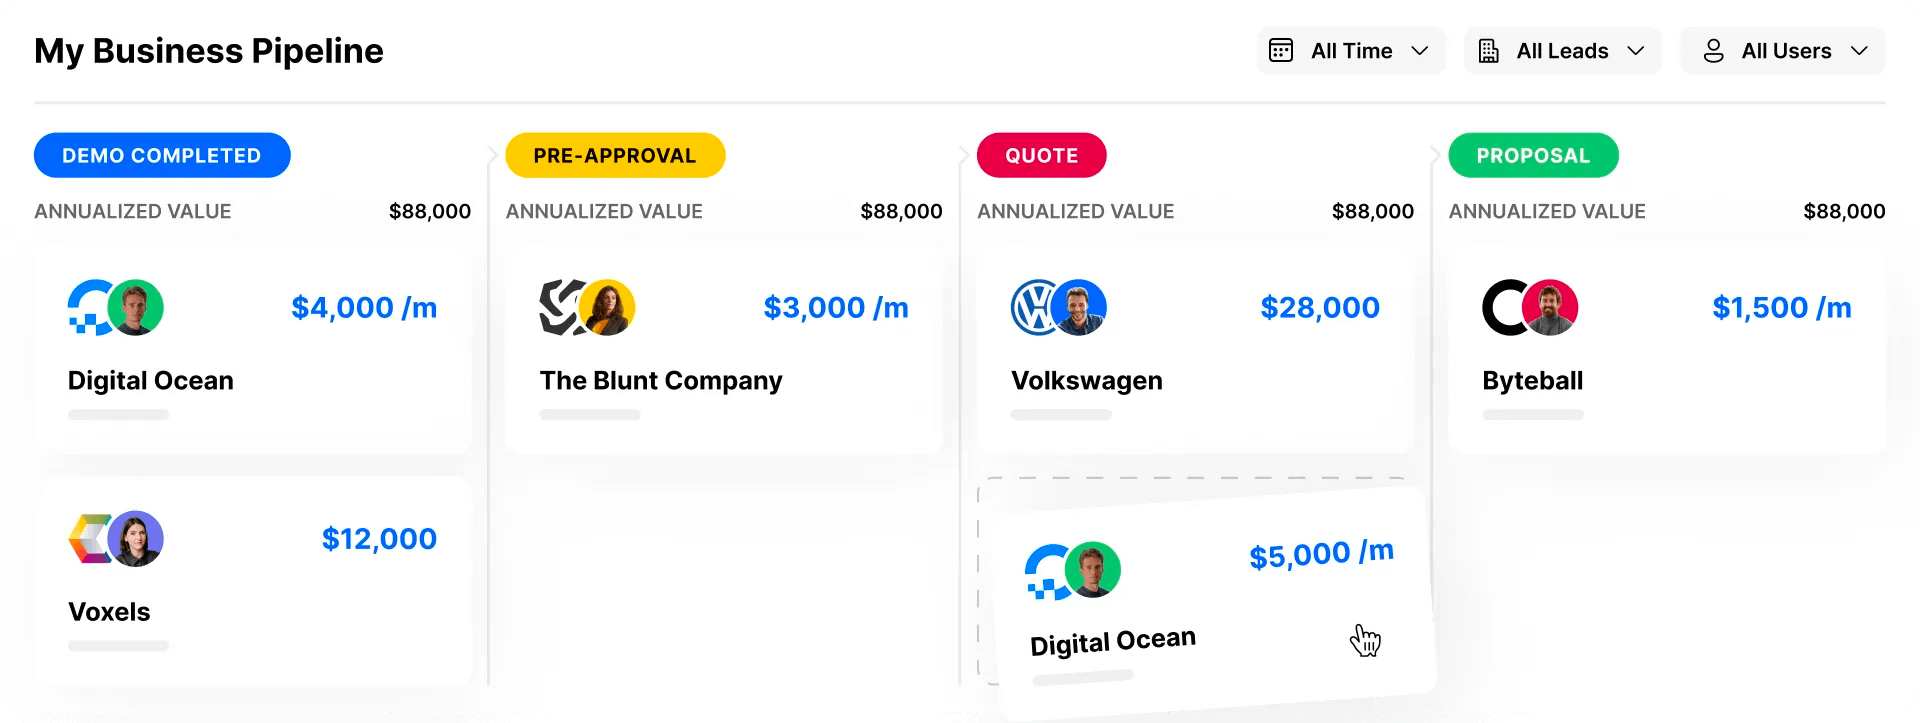The image size is (1920, 723).
Task: Select the PRE-APPROVAL stage badge
Action: pos(615,155)
